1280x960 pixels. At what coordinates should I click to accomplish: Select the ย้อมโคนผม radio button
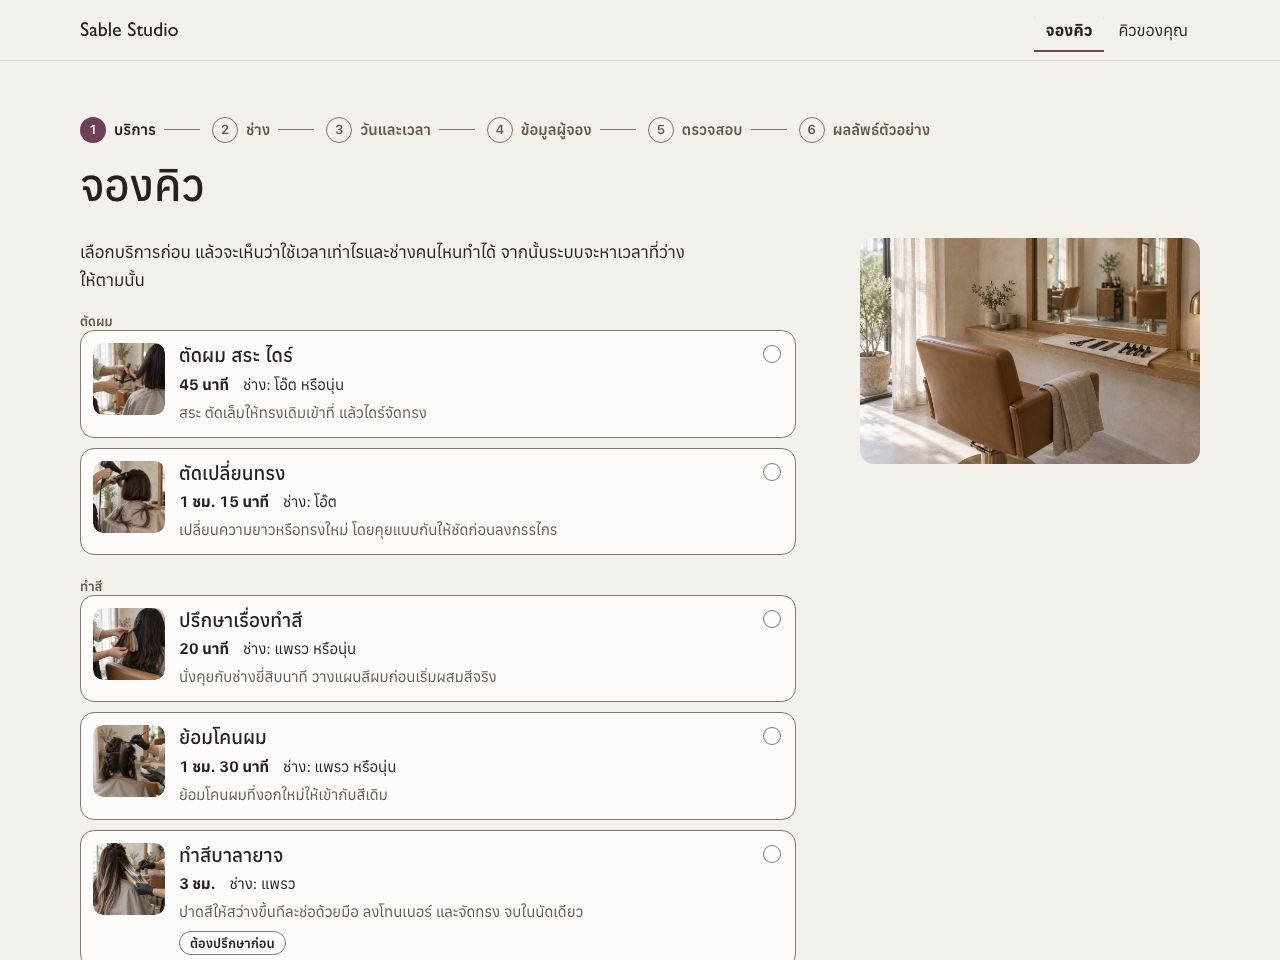point(772,736)
